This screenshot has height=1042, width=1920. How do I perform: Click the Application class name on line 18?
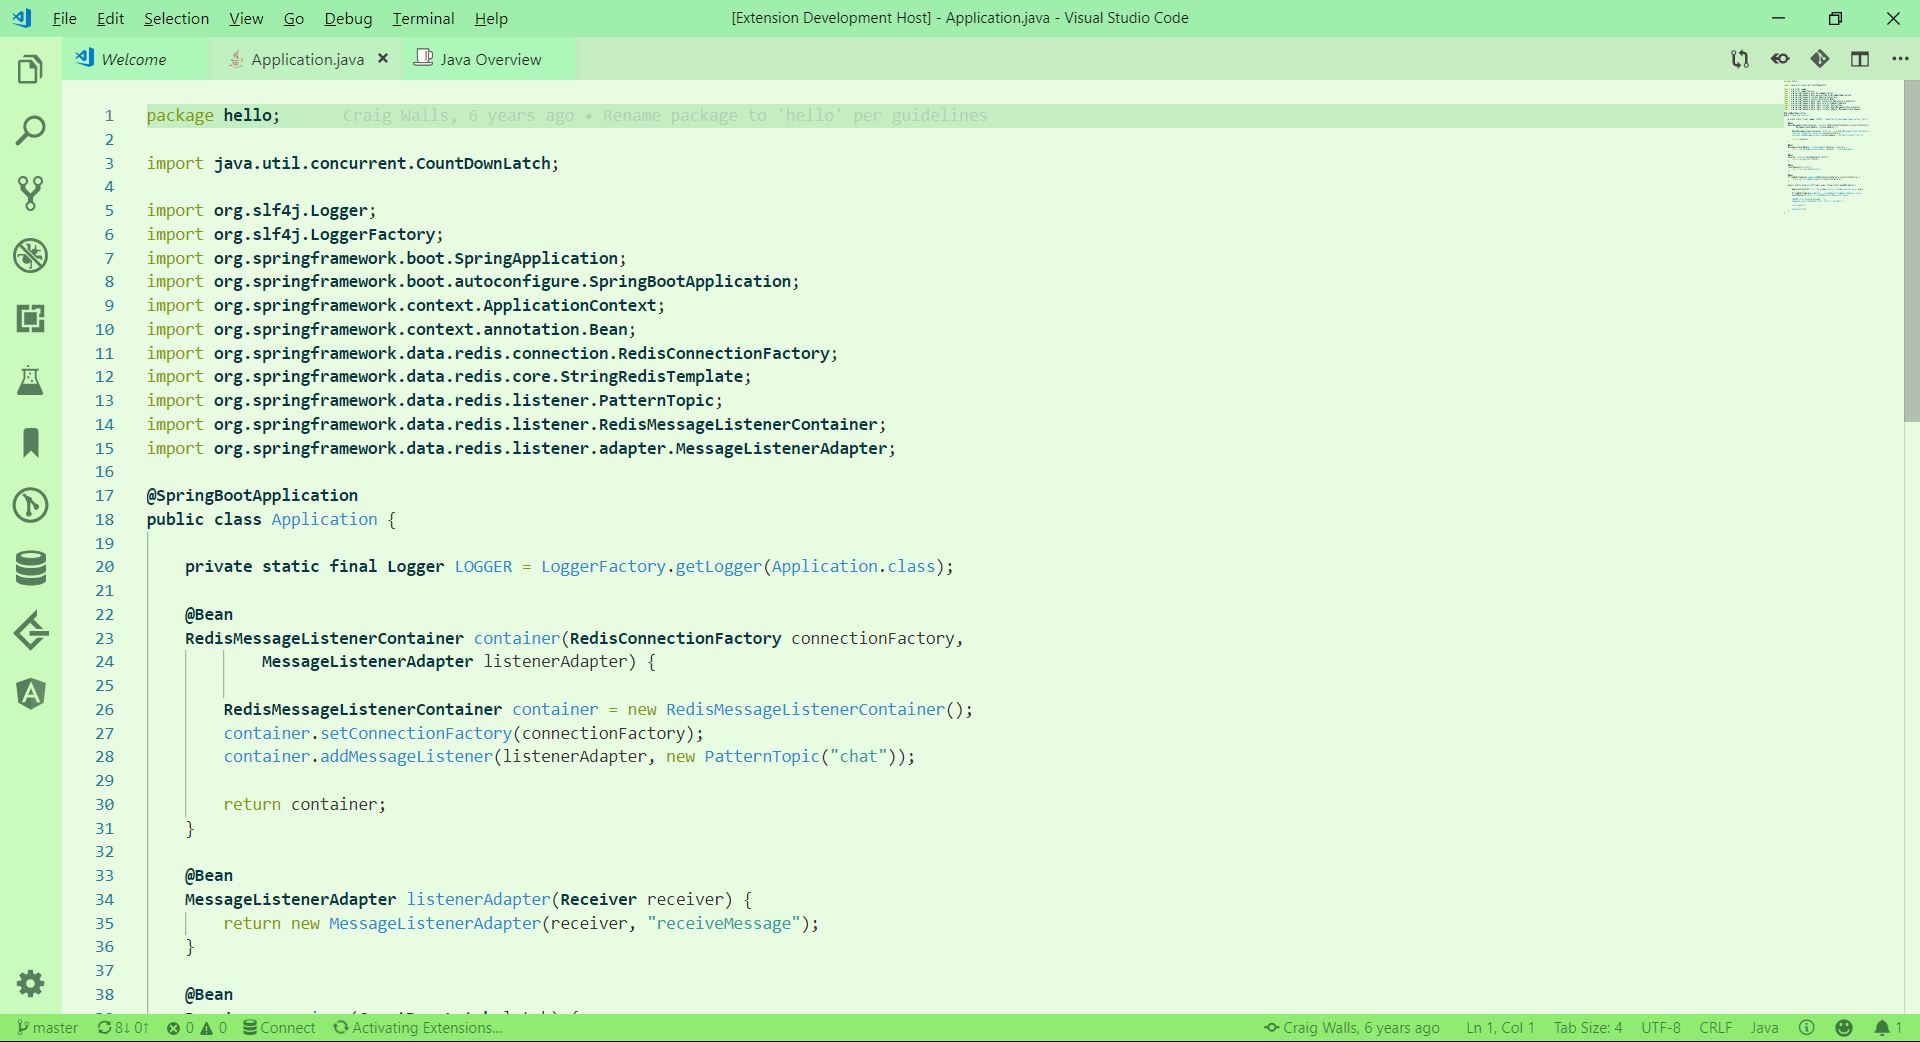coord(324,520)
